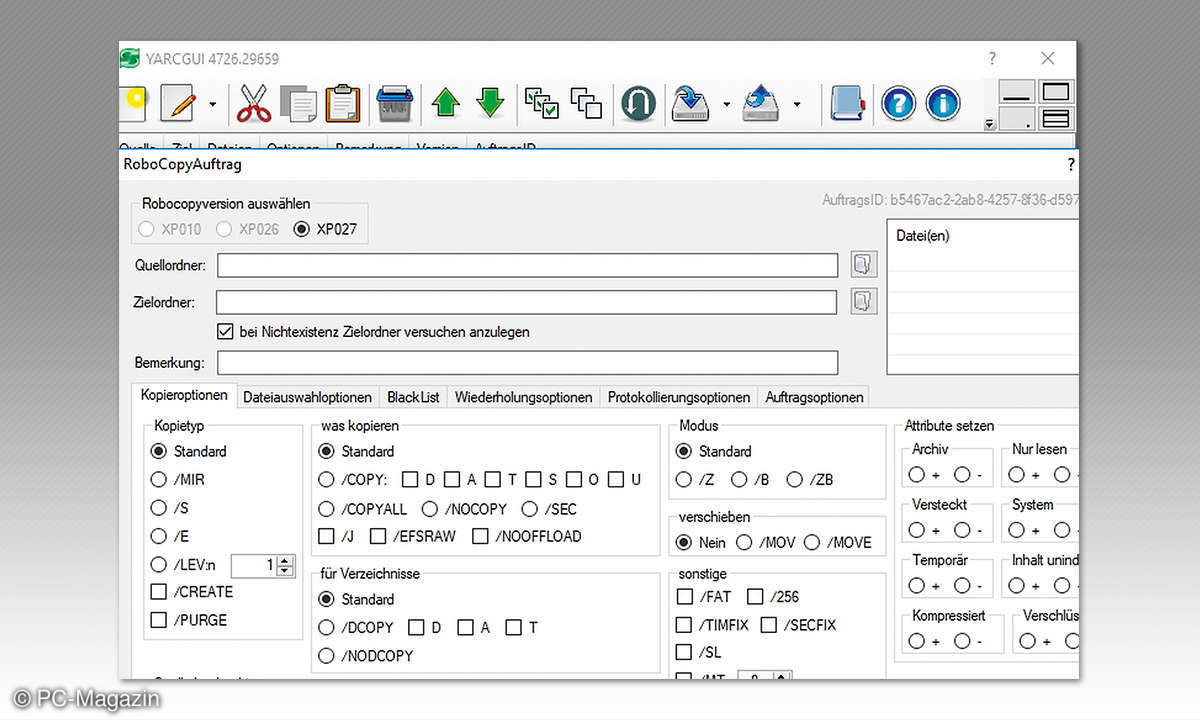Viewport: 1200px width, 720px height.
Task: Tick the /TIMFIX checkbox
Action: point(684,625)
